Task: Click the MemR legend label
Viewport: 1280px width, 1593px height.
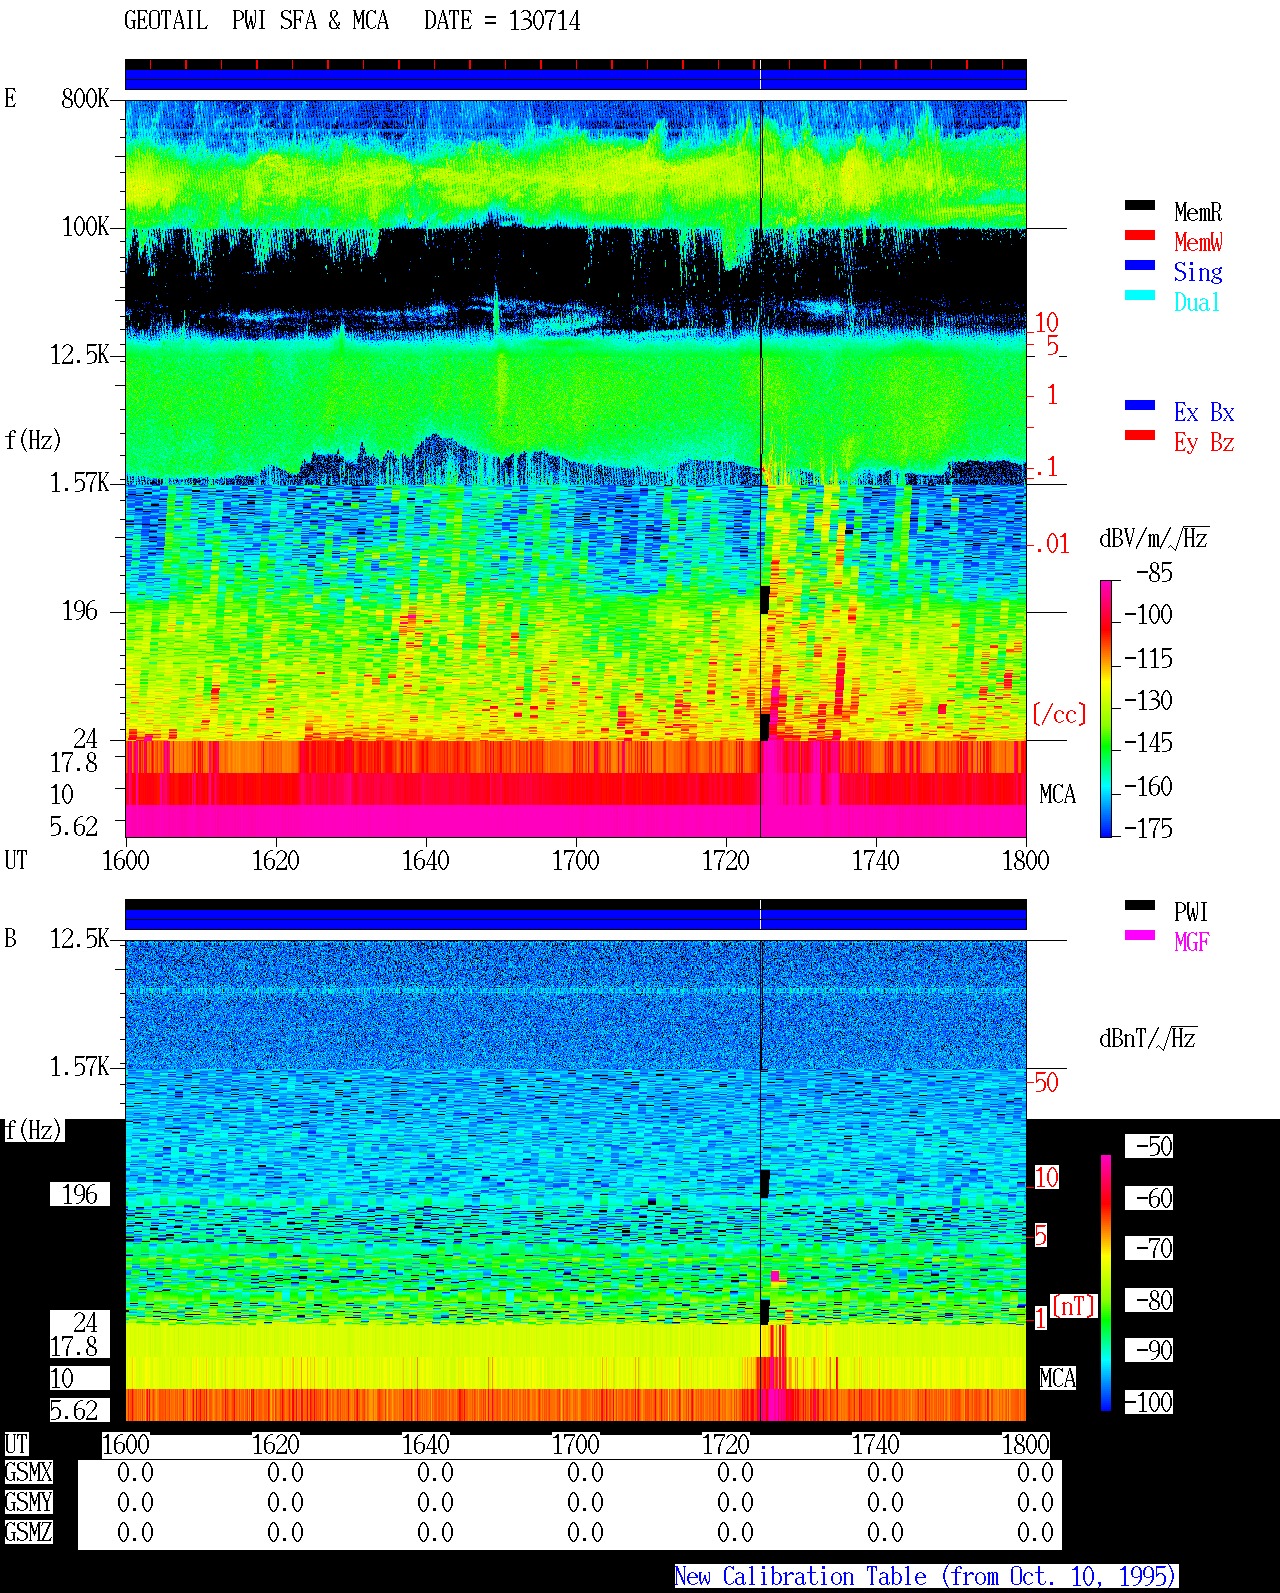Action: (1198, 212)
